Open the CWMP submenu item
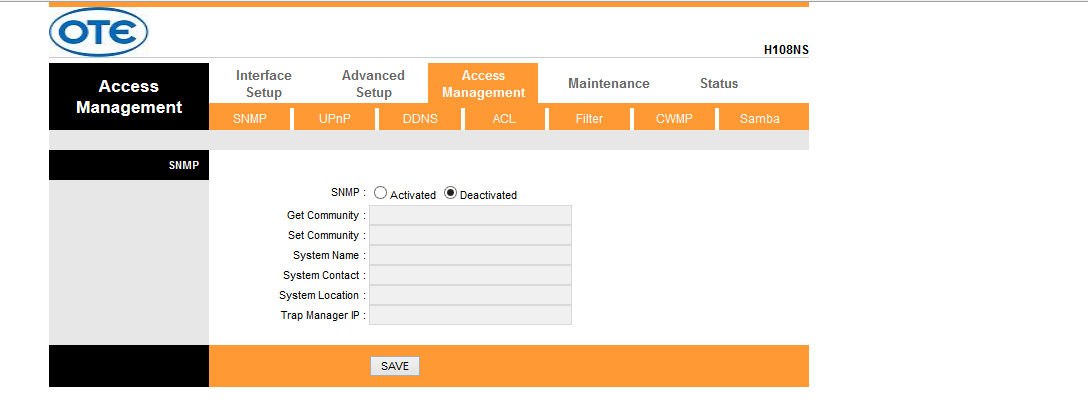Viewport: 1088px width, 418px height. (674, 119)
